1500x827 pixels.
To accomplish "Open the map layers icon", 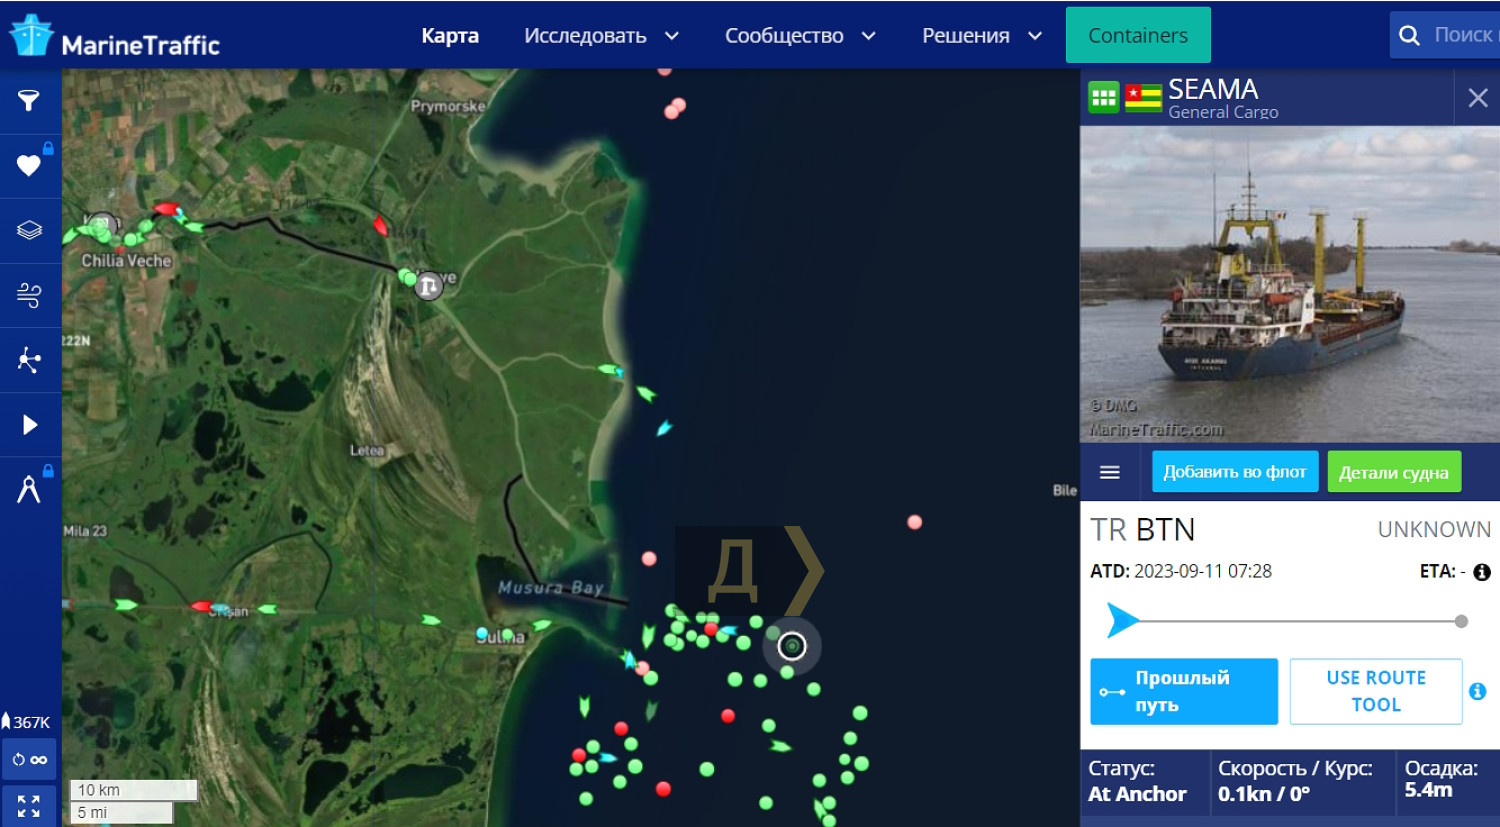I will pos(29,230).
